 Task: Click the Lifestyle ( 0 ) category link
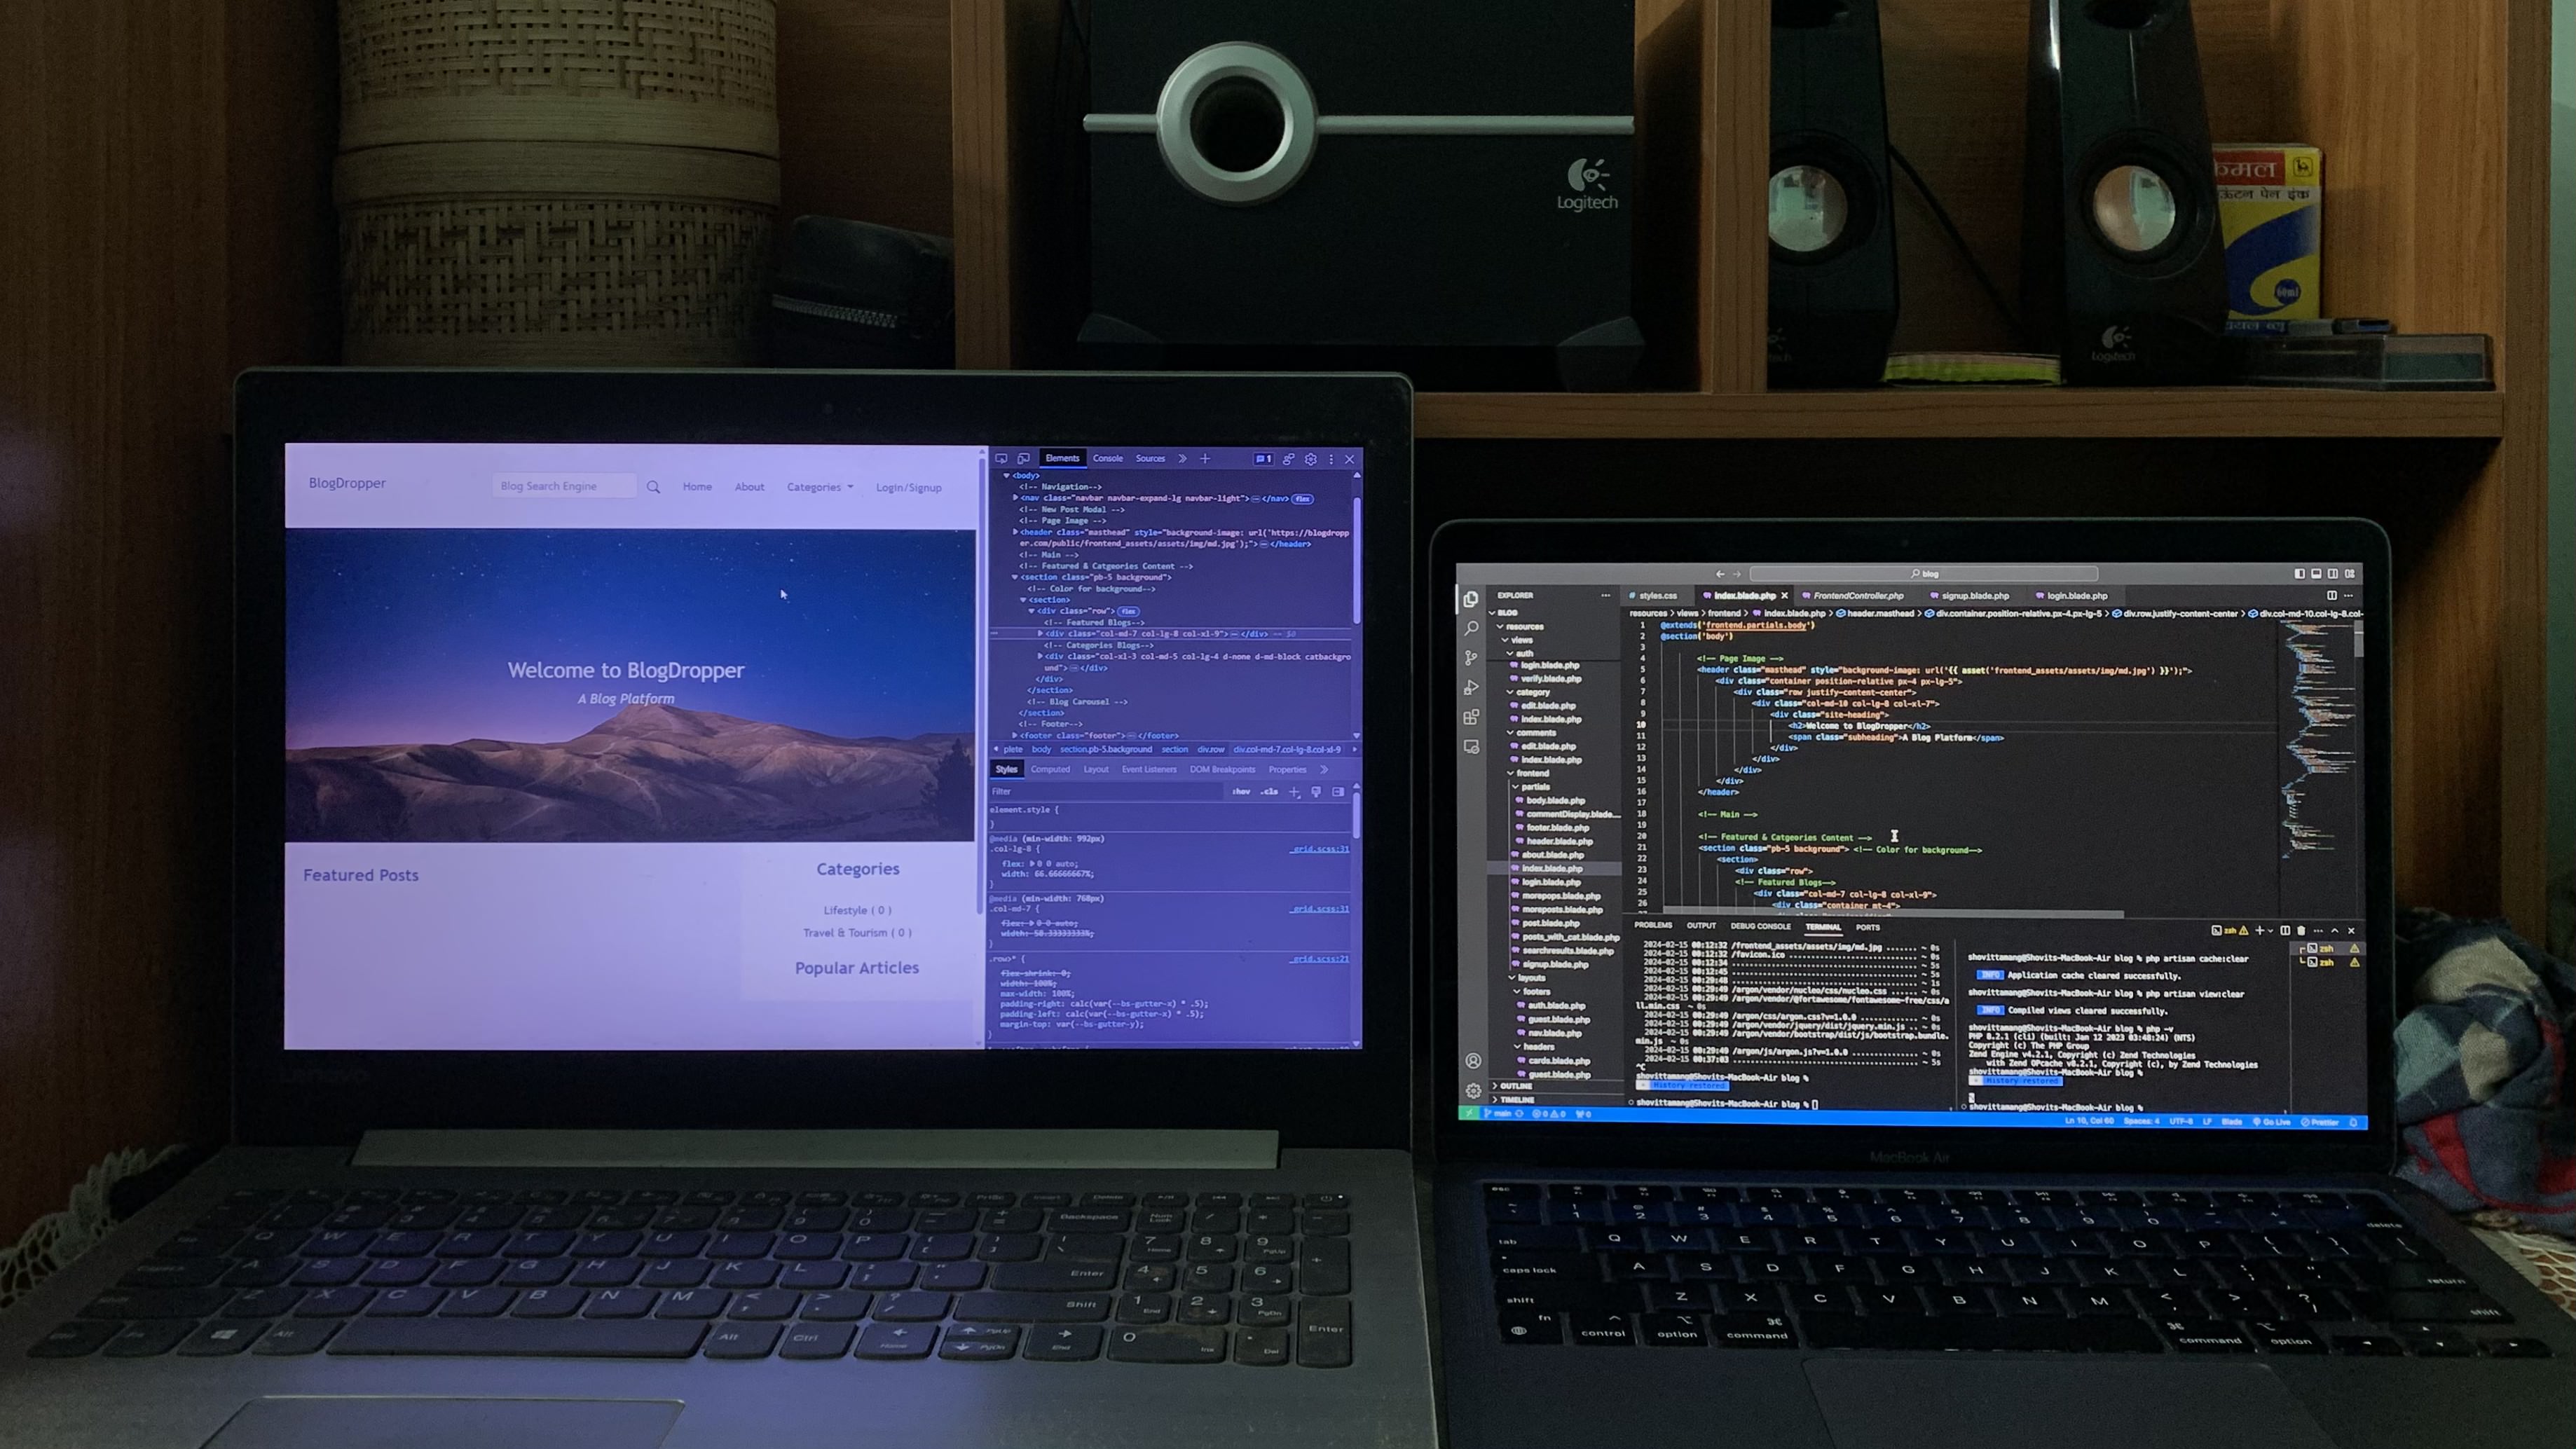click(x=857, y=910)
